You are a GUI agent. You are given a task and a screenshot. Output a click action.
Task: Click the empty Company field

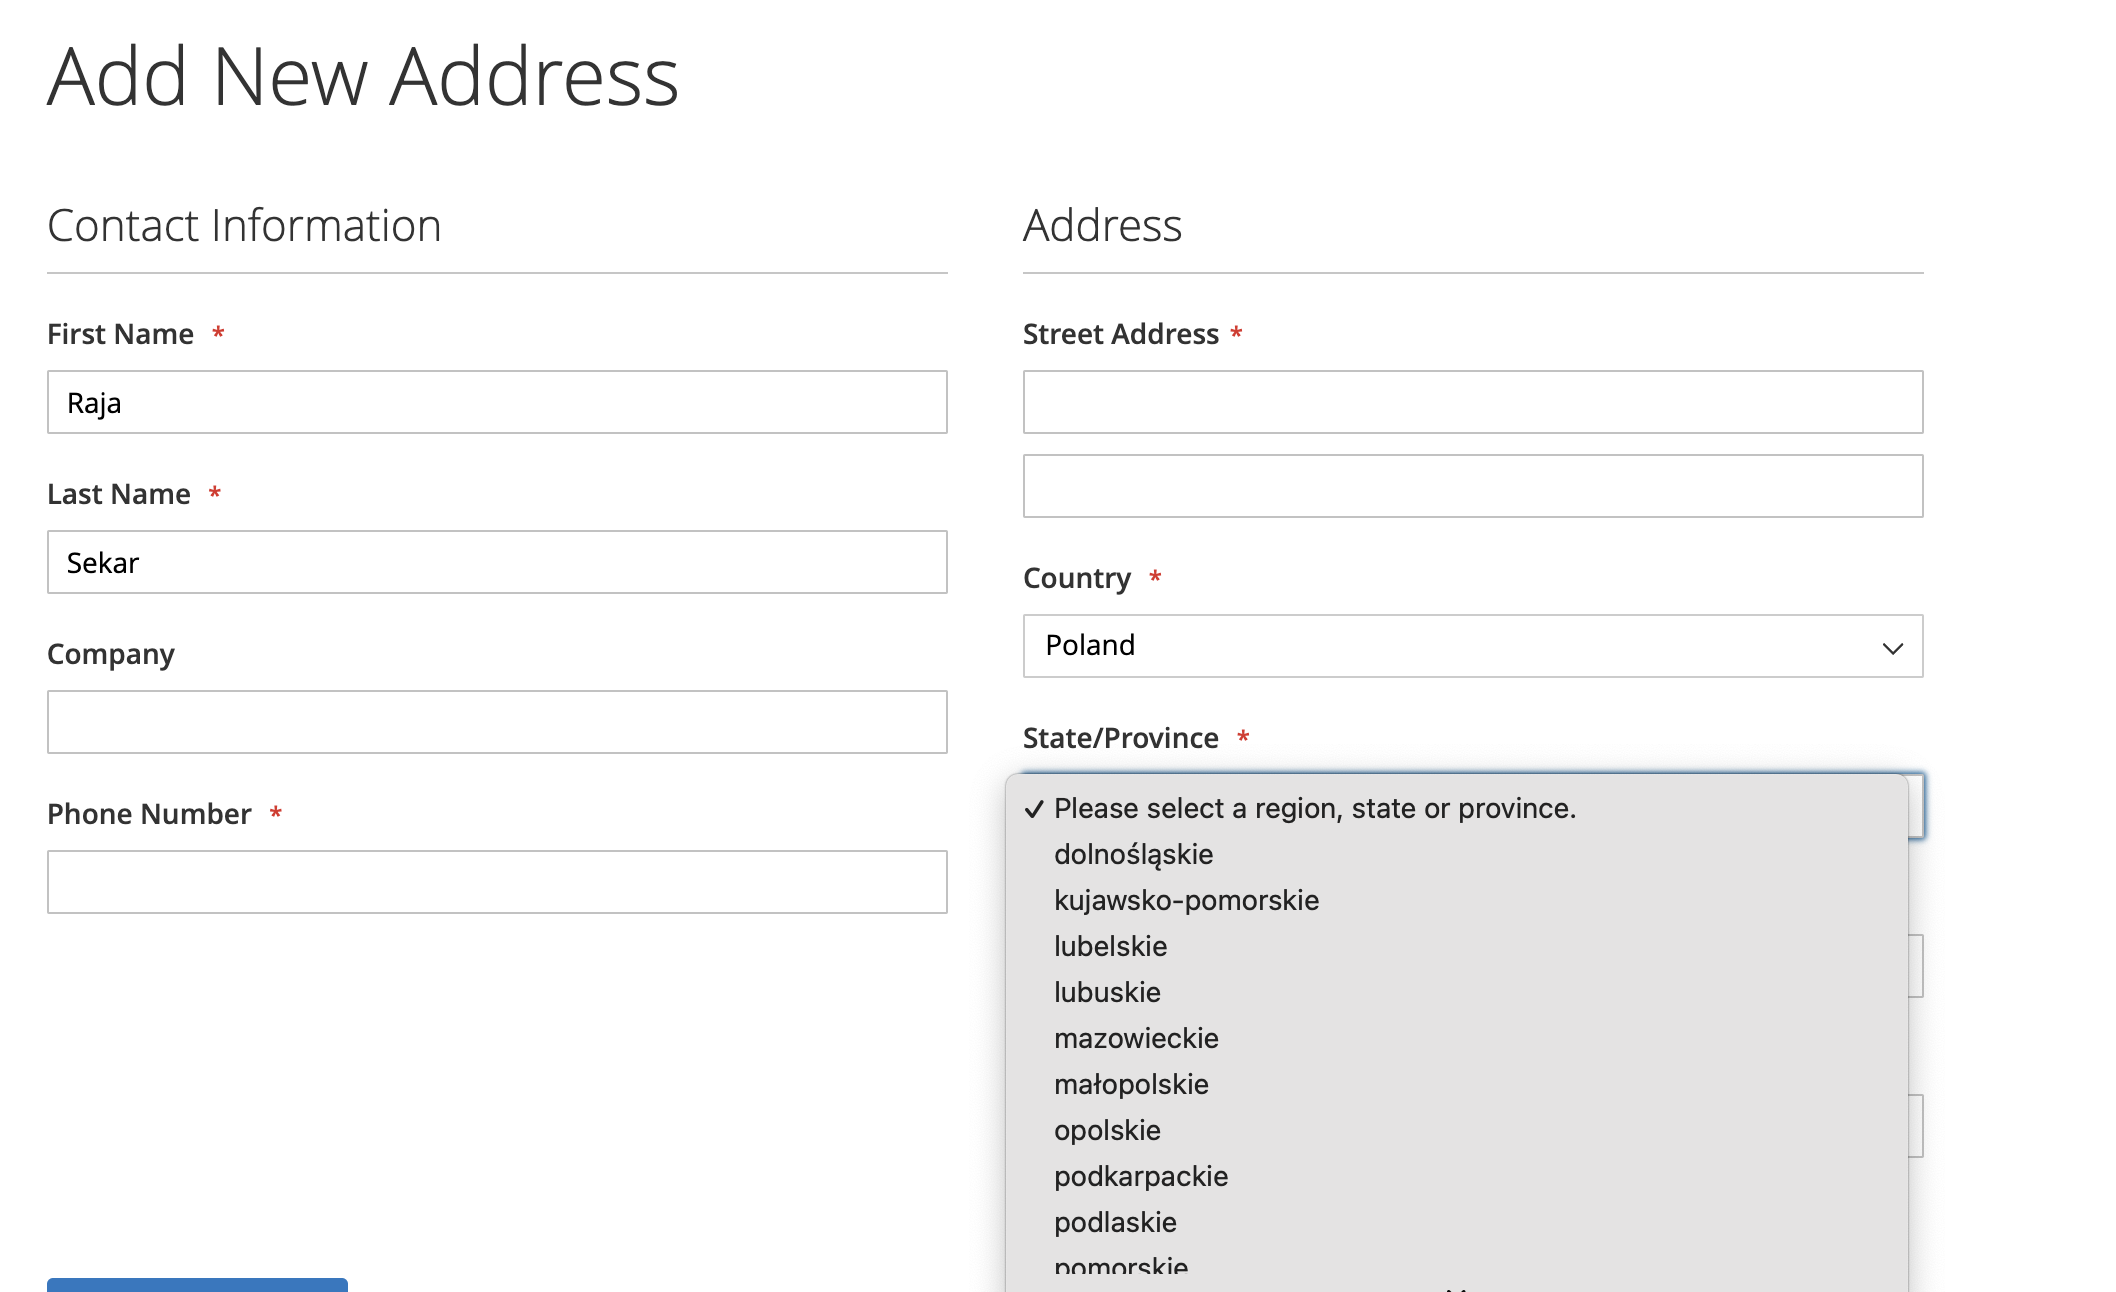[497, 721]
